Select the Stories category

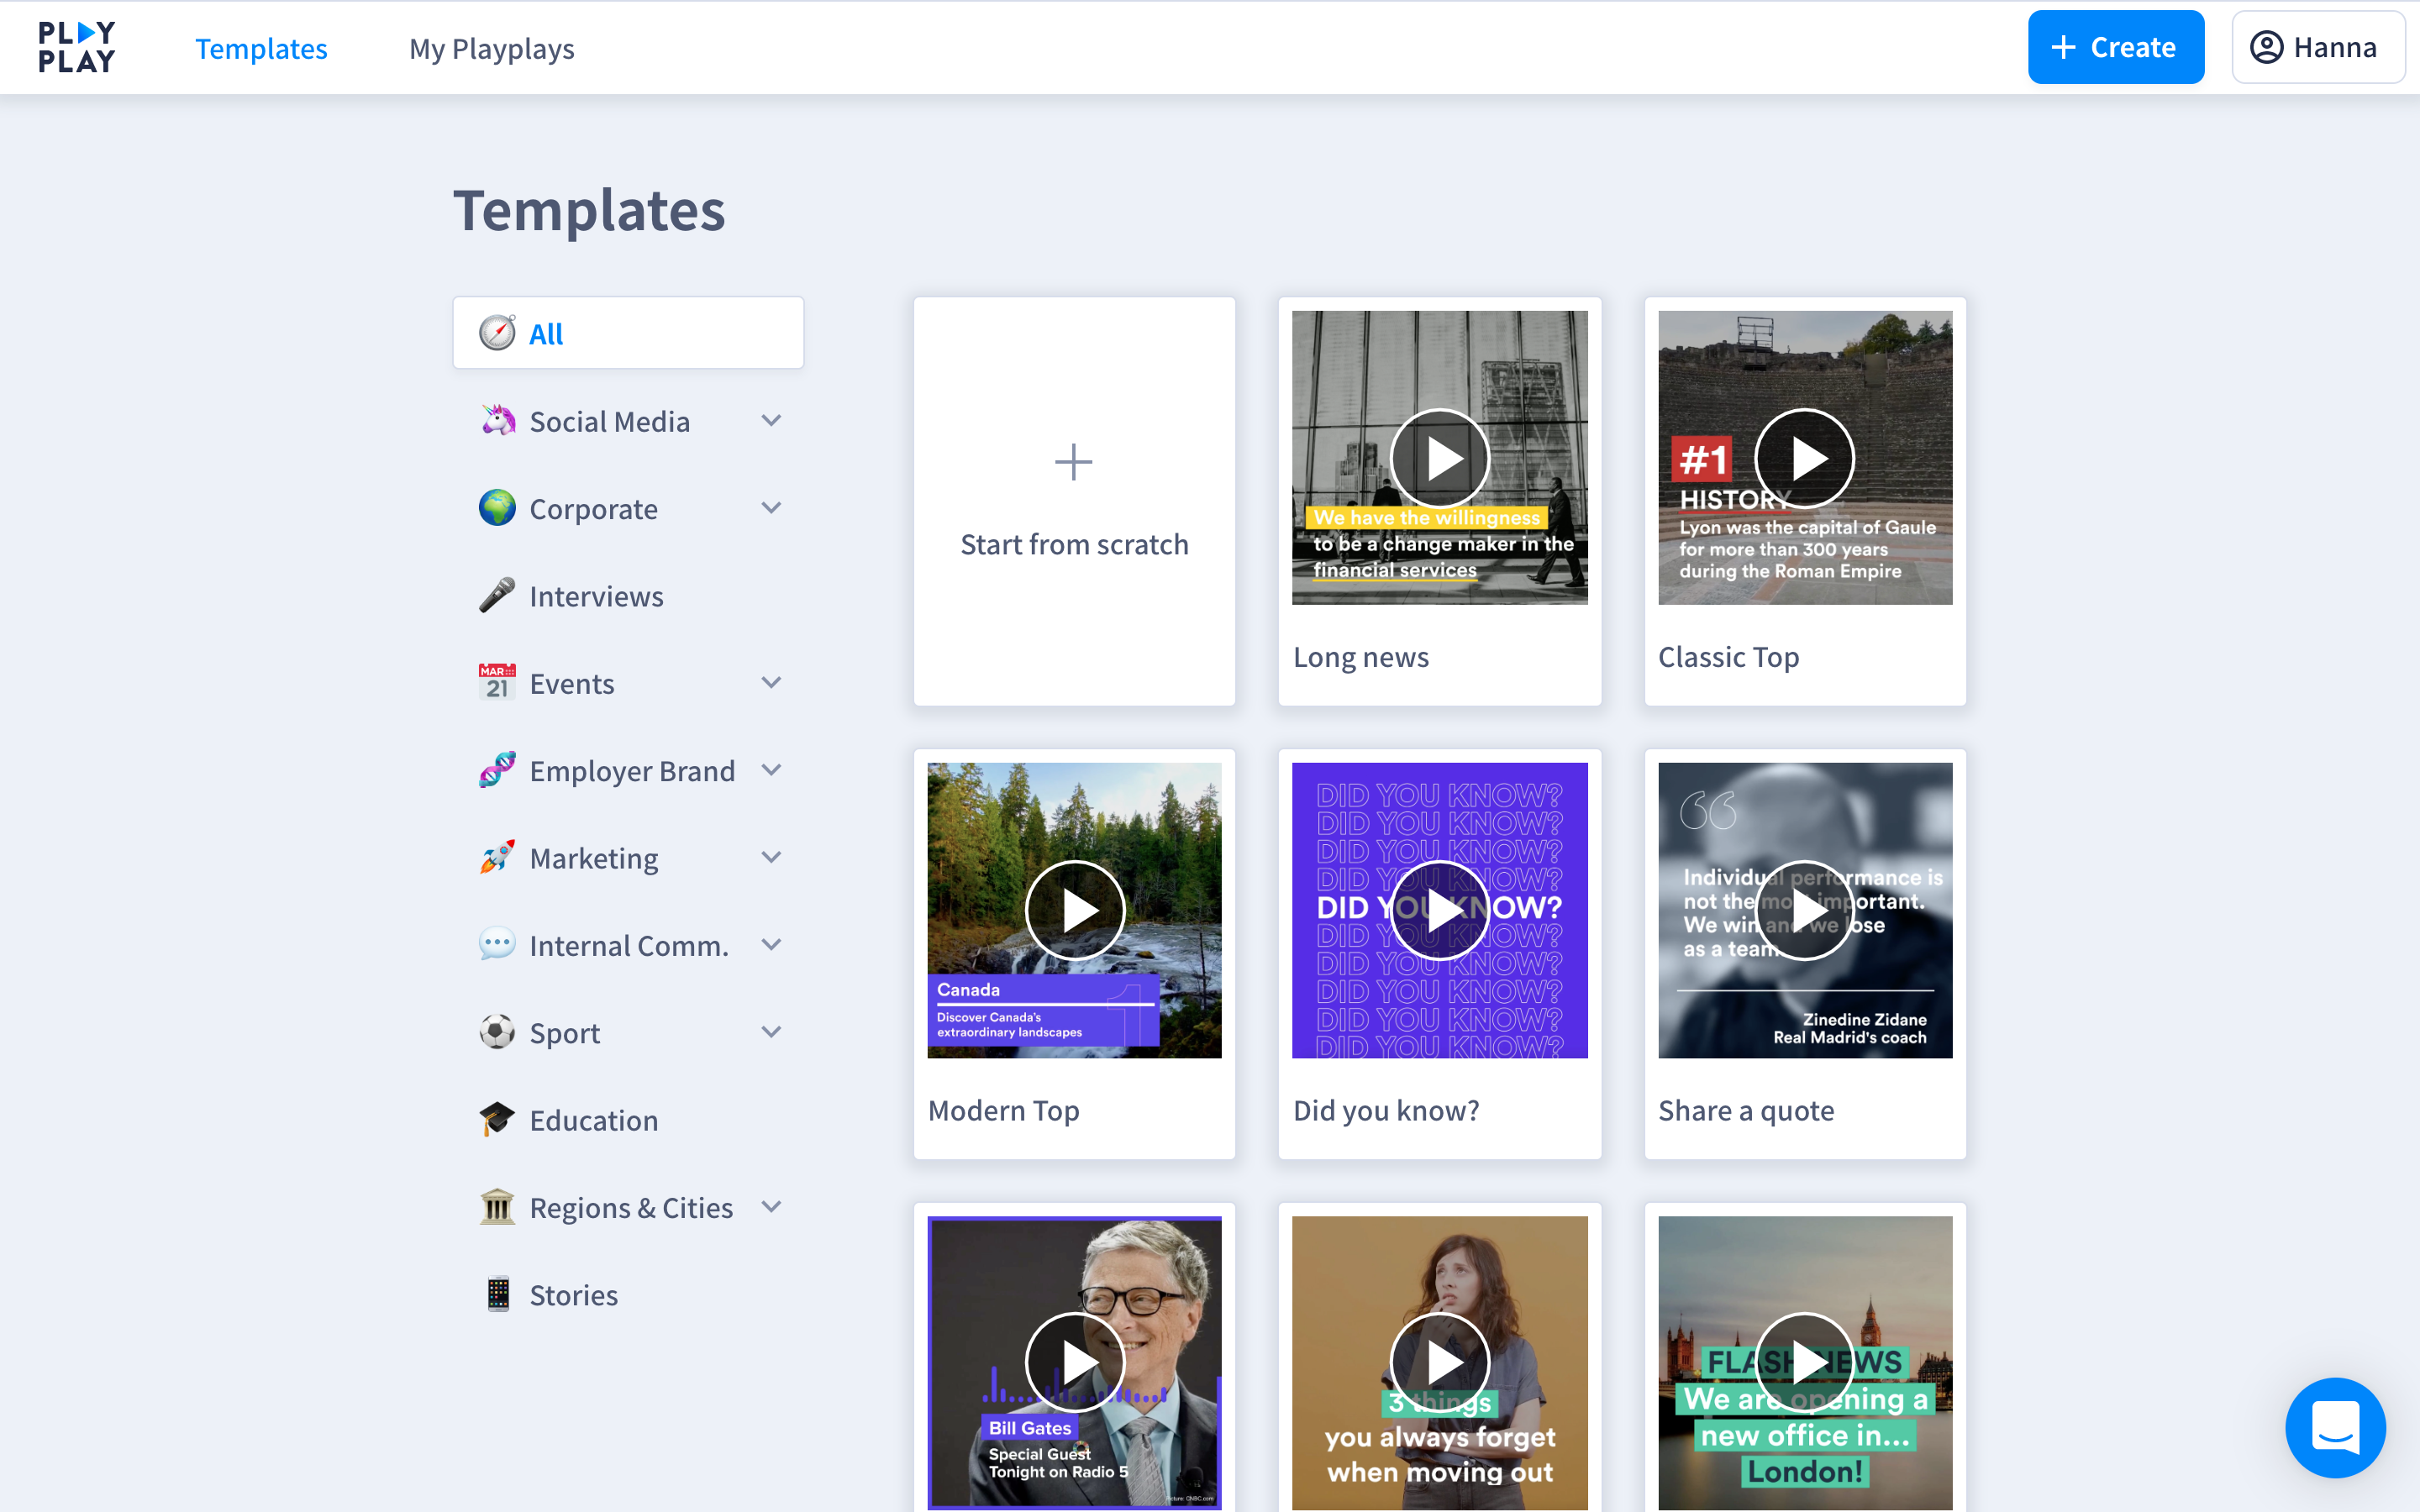click(x=628, y=1295)
